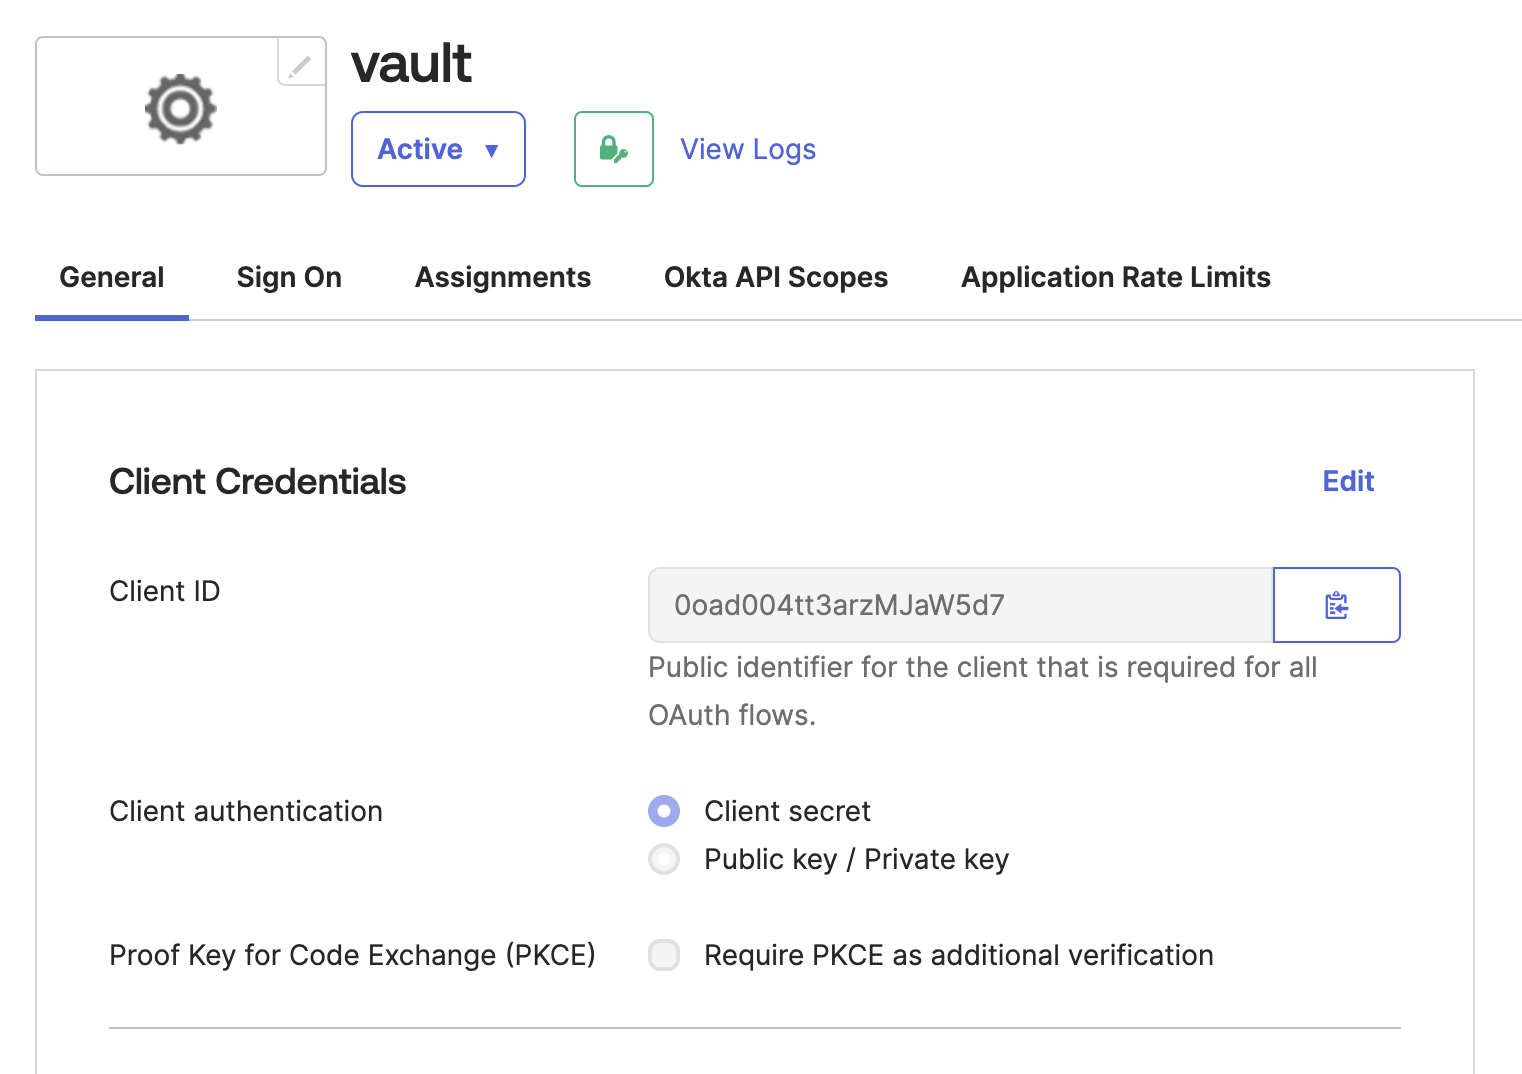Viewport: 1522px width, 1074px height.
Task: Switch to the Sign On tab
Action: coord(289,278)
